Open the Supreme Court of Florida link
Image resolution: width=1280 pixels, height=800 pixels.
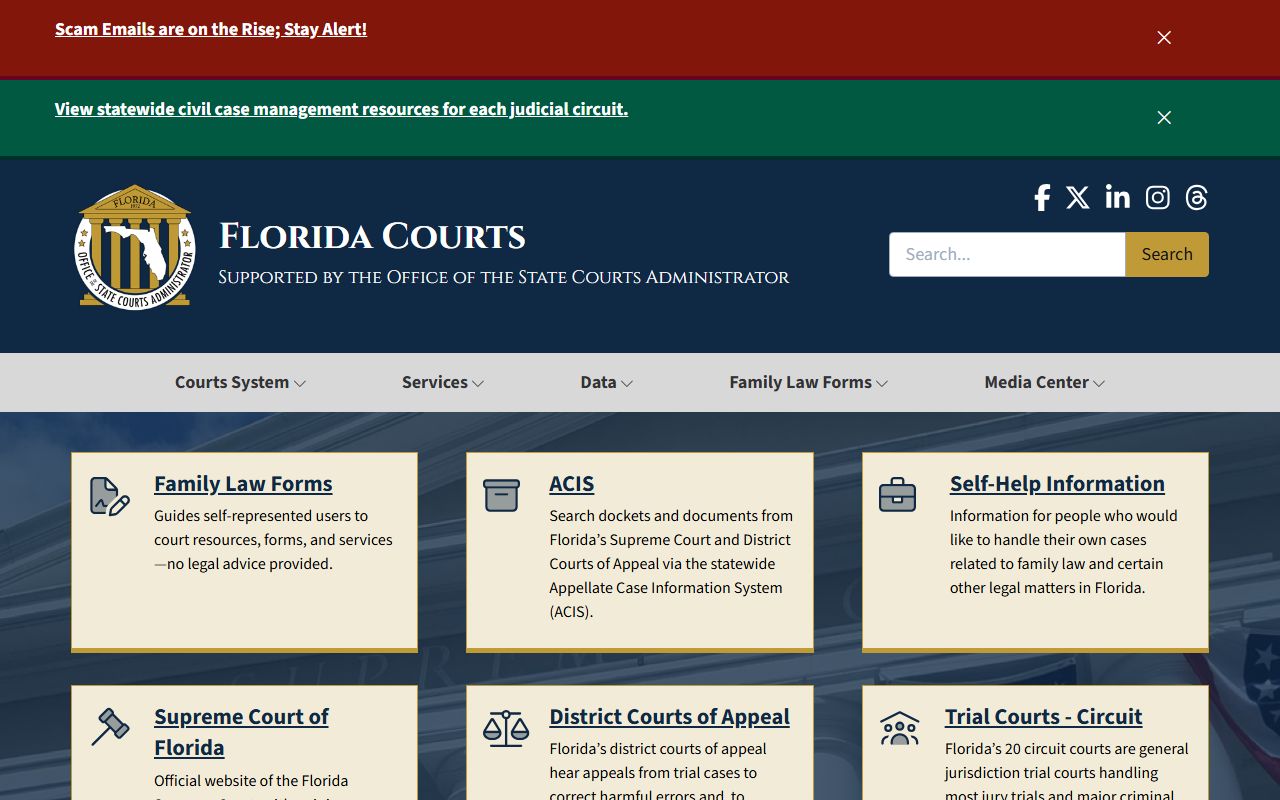coord(241,732)
